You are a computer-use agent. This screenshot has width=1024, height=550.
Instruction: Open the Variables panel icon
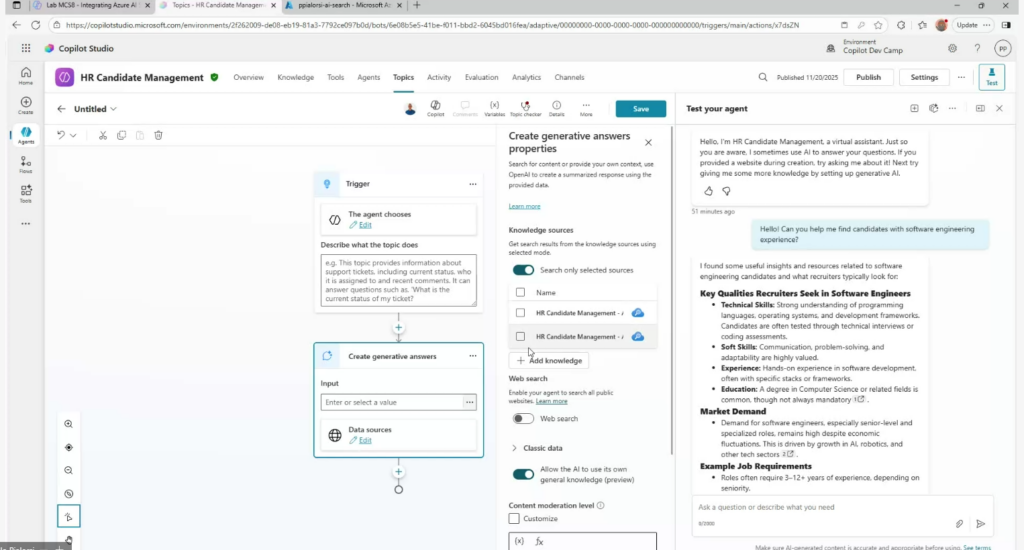click(494, 108)
